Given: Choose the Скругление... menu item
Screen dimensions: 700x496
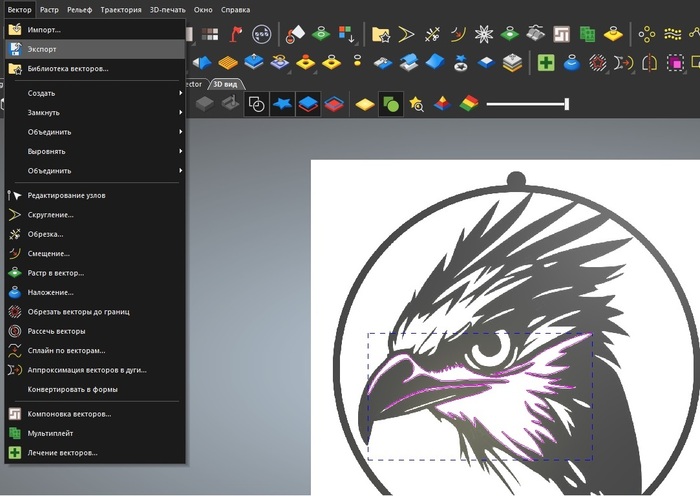Looking at the screenshot, I should click(95, 215).
